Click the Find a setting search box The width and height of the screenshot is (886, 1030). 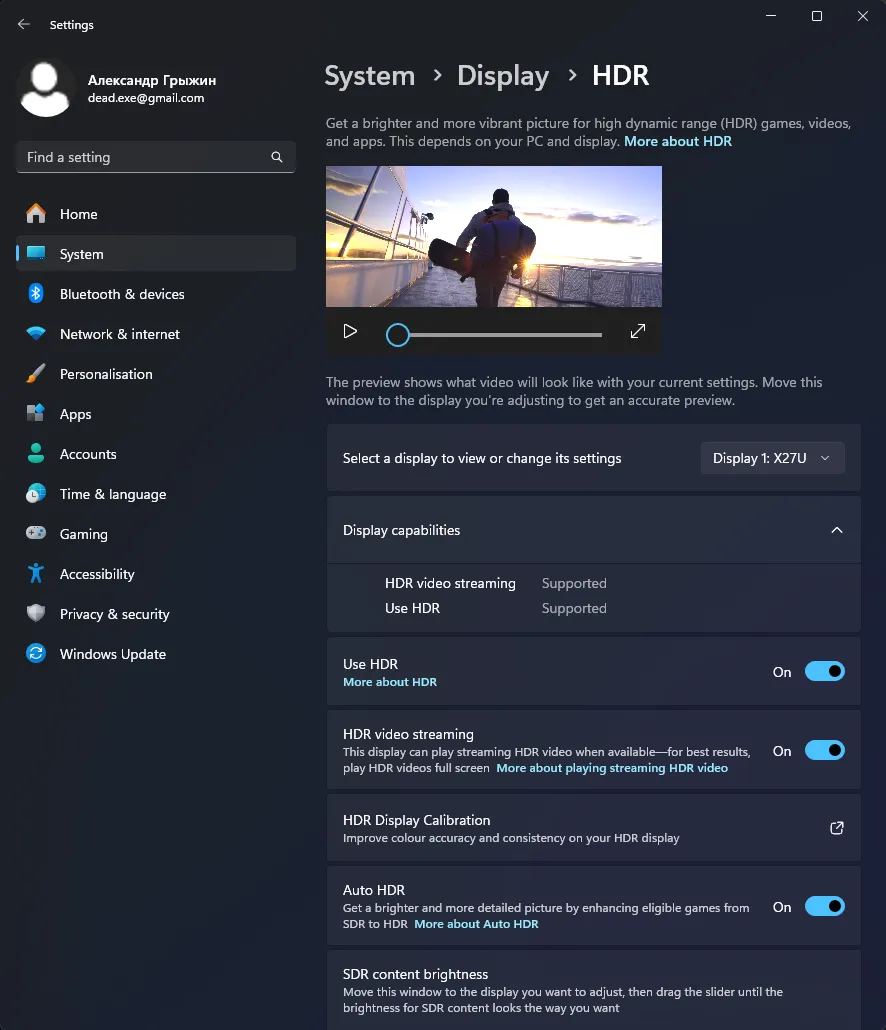(x=145, y=157)
